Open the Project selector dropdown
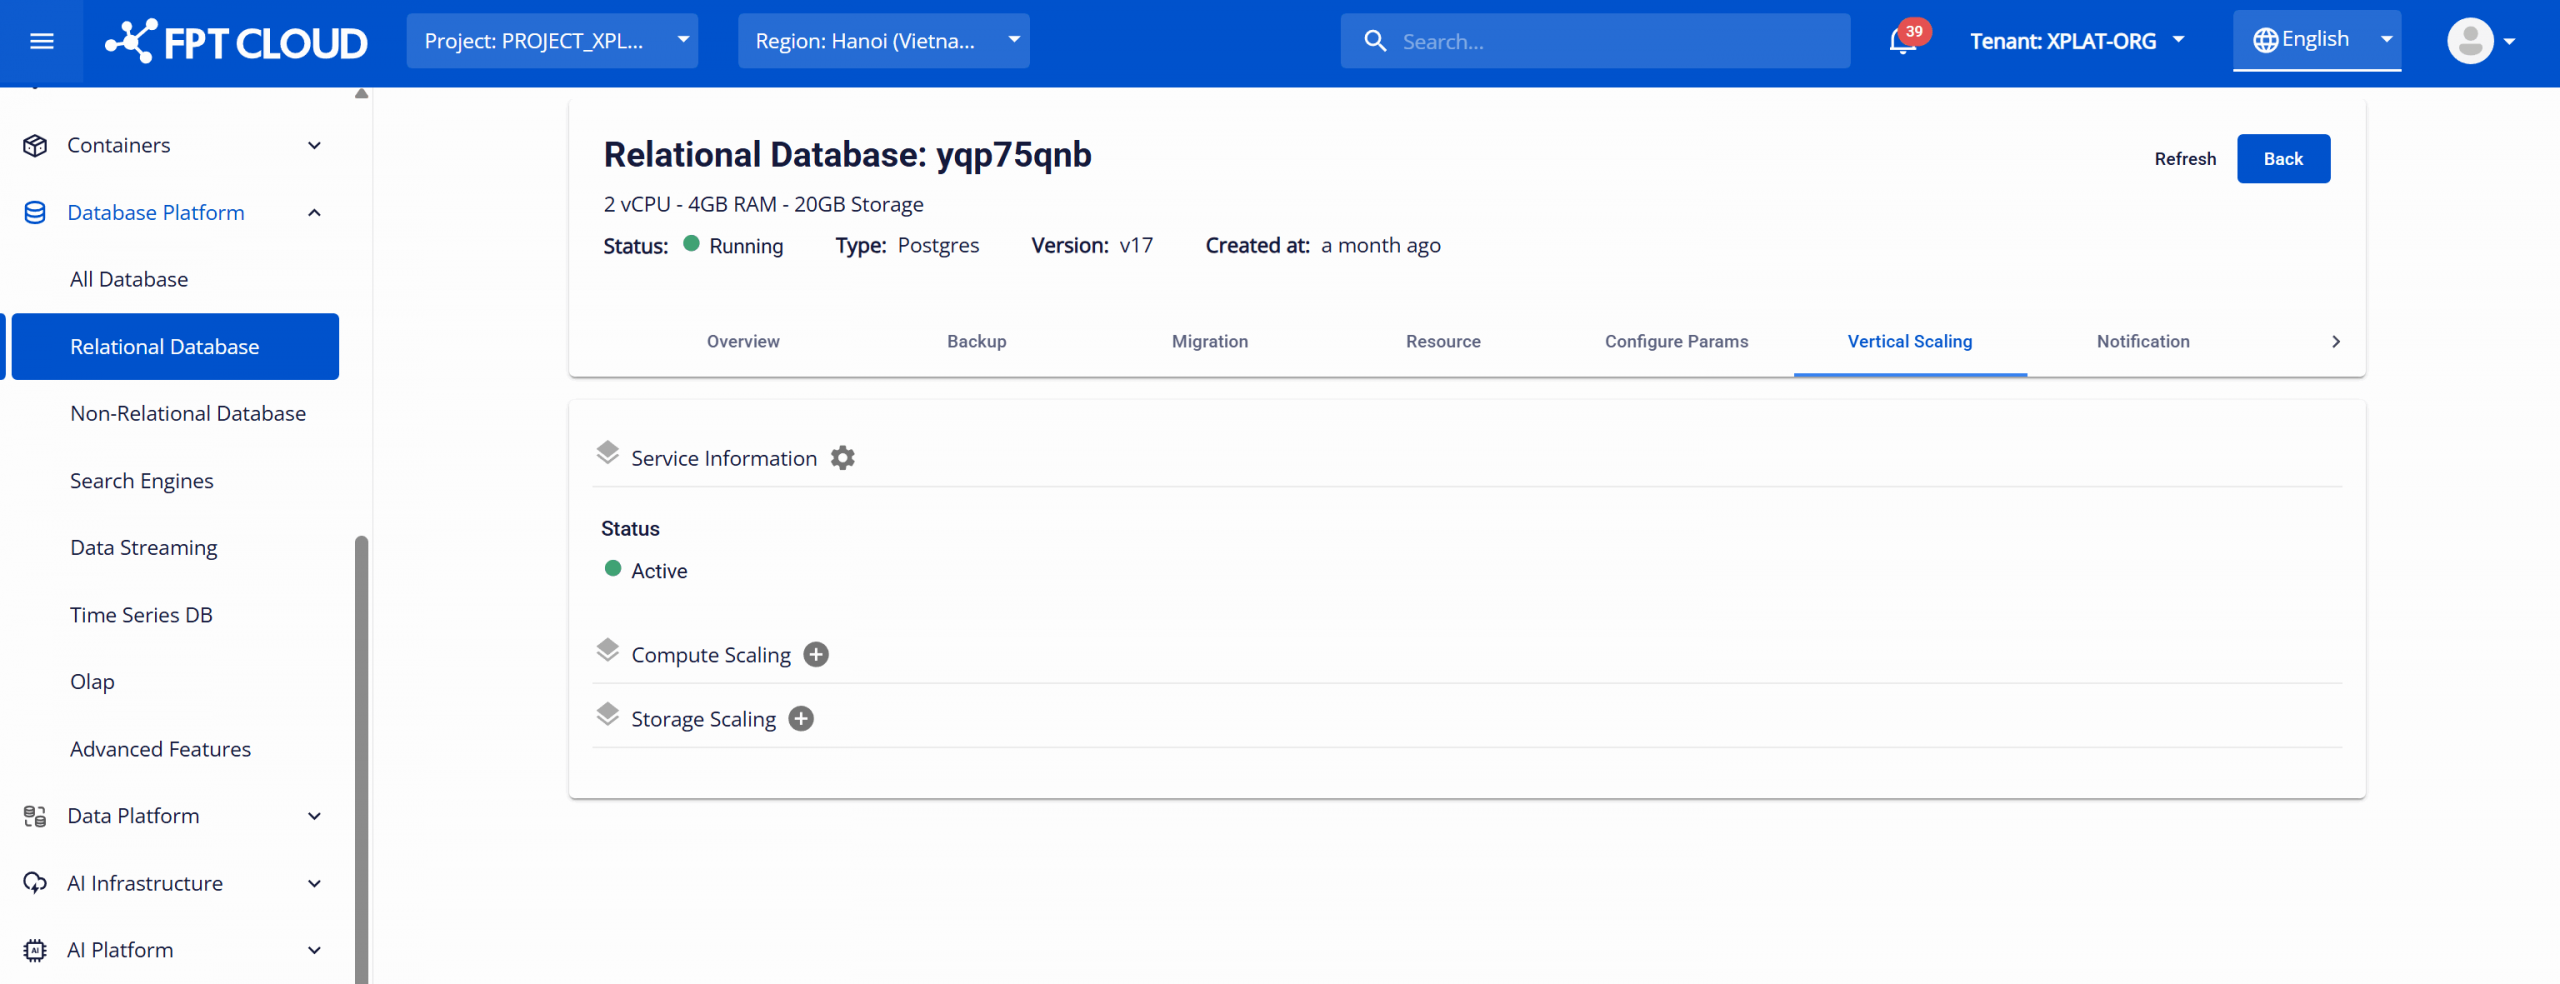This screenshot has width=2560, height=984. (x=552, y=41)
